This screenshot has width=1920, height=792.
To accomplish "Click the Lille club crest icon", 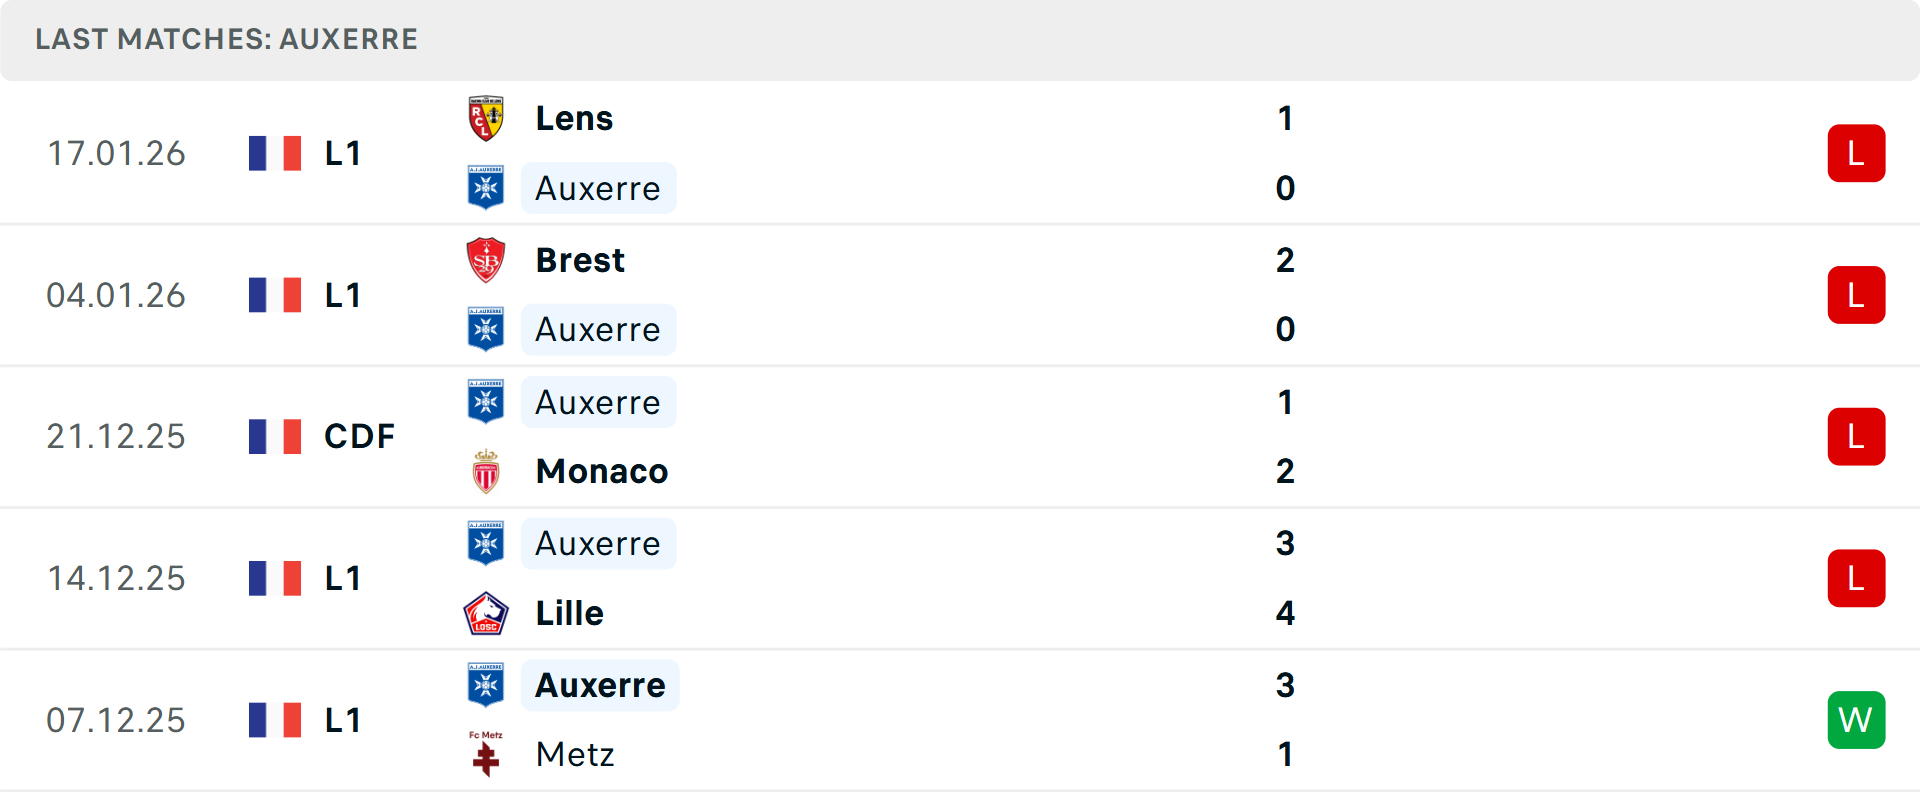I will 486,613.
